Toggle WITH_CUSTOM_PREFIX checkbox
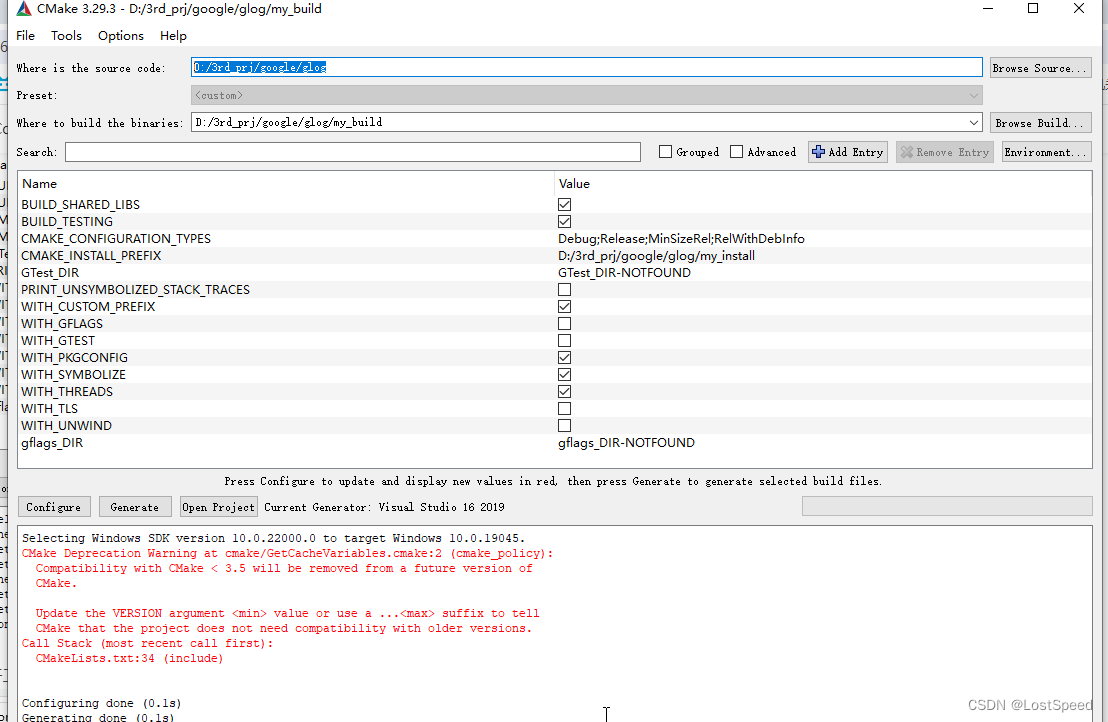The height and width of the screenshot is (722, 1108). 564,307
